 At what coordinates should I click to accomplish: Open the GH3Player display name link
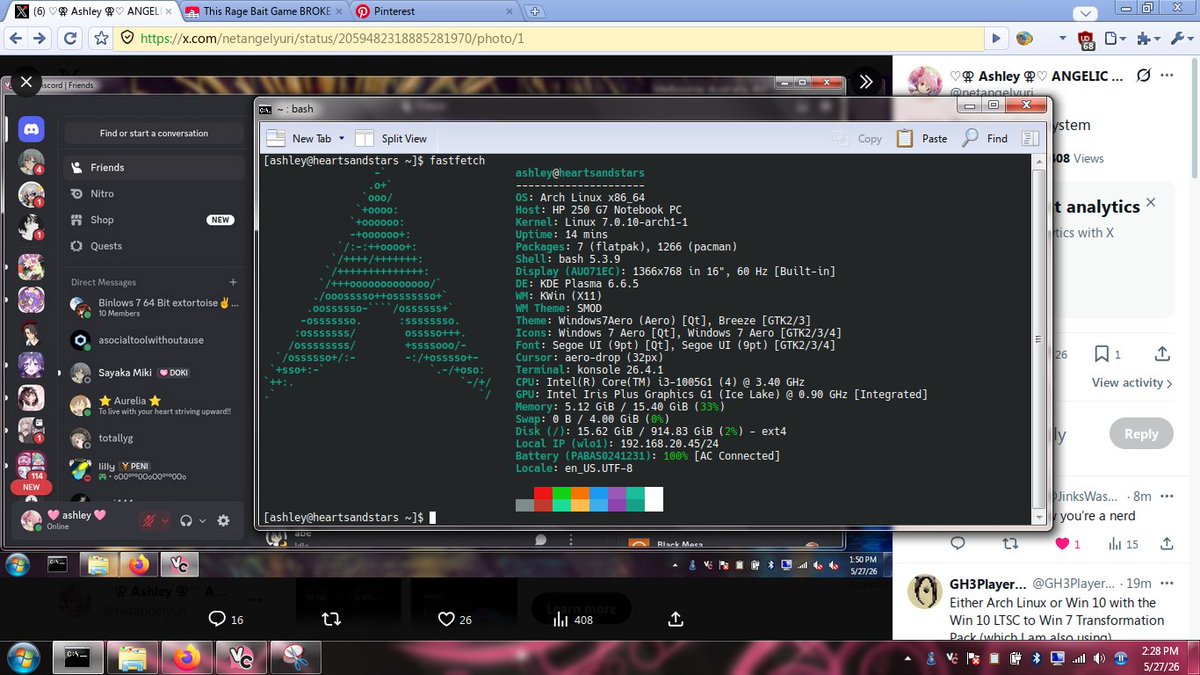tap(986, 583)
